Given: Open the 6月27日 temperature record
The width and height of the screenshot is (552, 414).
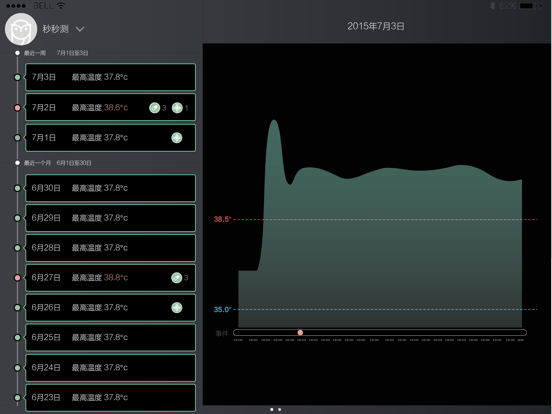Looking at the screenshot, I should (x=111, y=278).
